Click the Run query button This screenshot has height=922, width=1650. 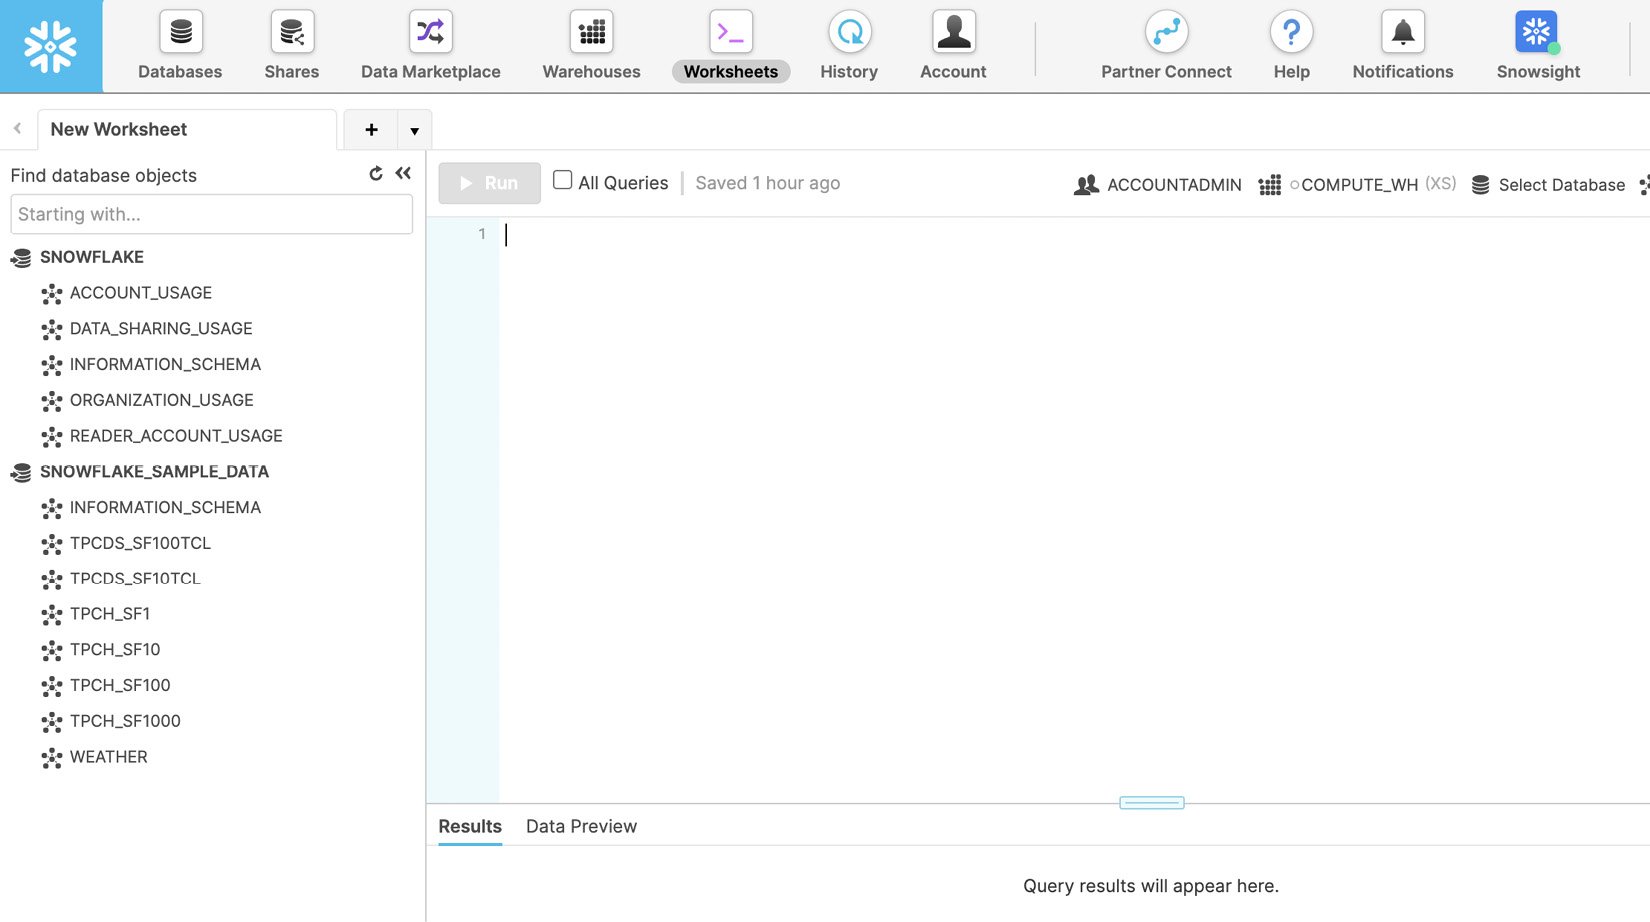490,183
